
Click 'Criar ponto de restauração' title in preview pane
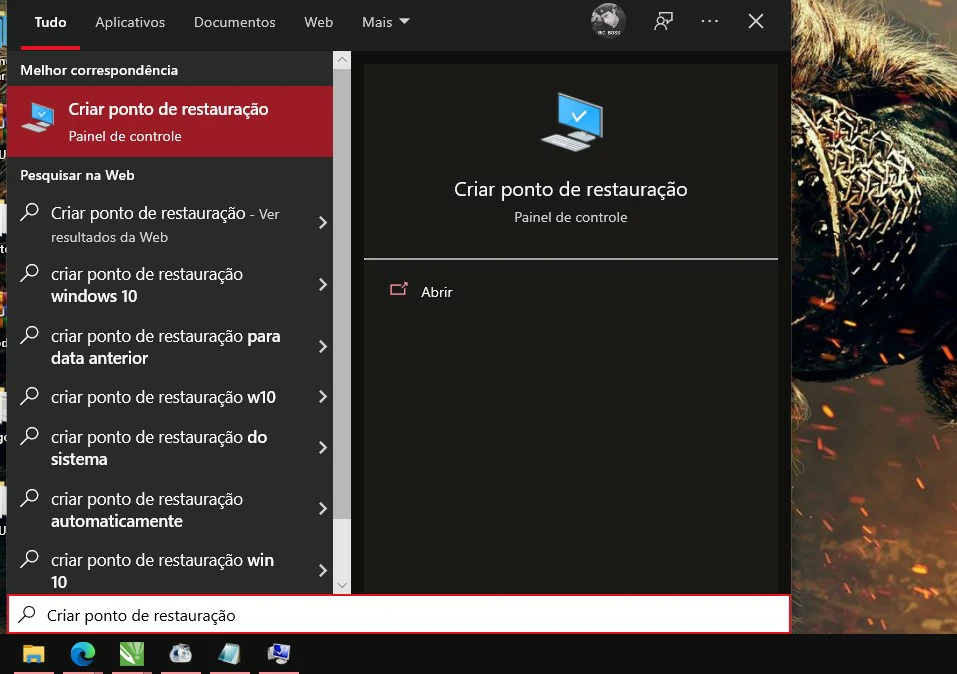coord(571,189)
